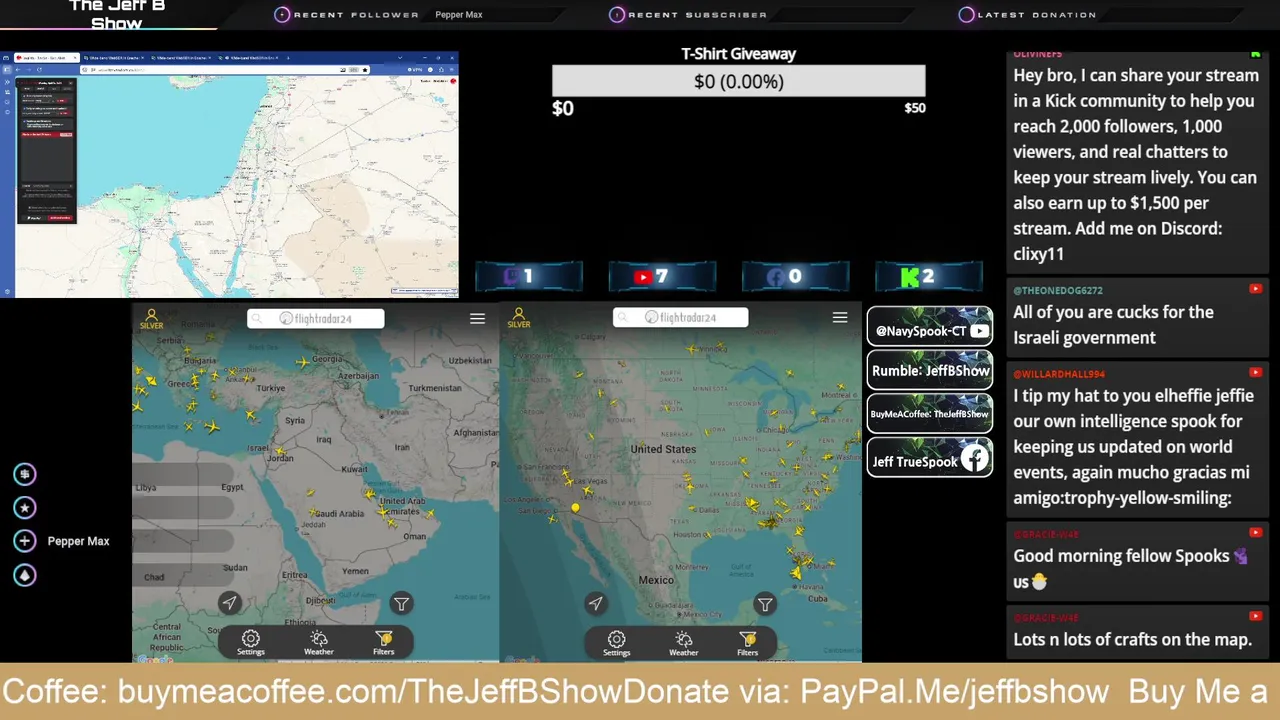Open the SILVER account icon on Middle East map
Viewport: 1280px width, 720px height.
[x=152, y=318]
